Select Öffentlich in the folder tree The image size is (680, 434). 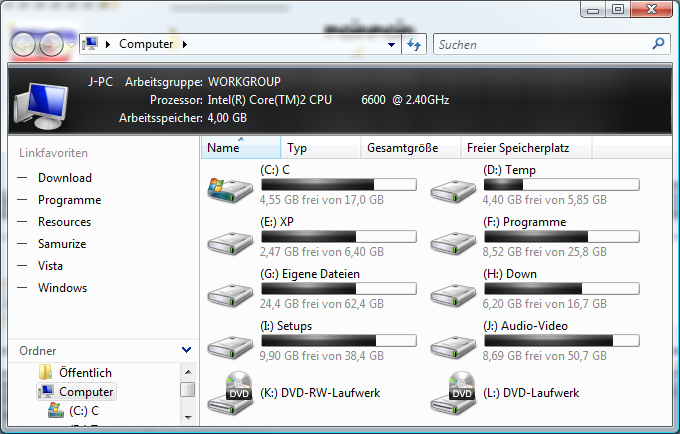tap(85, 372)
